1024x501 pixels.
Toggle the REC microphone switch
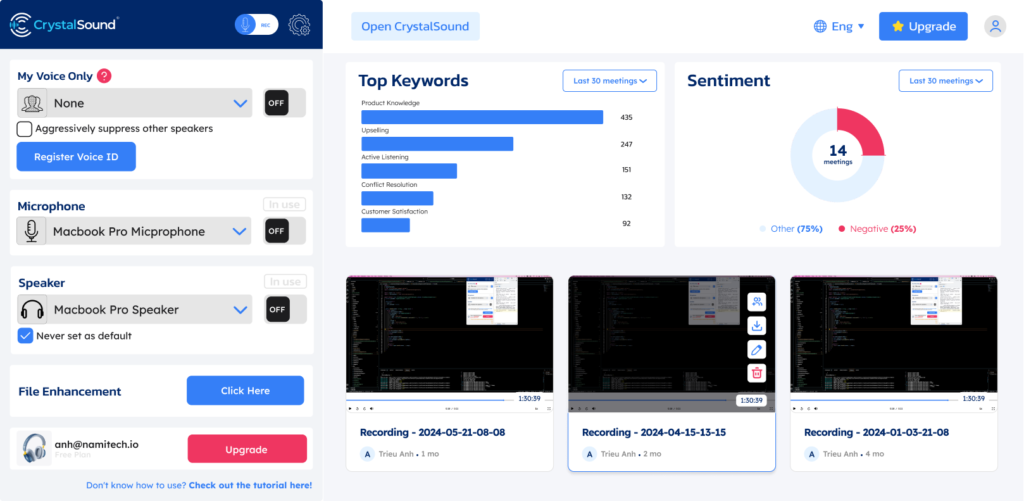tap(256, 26)
